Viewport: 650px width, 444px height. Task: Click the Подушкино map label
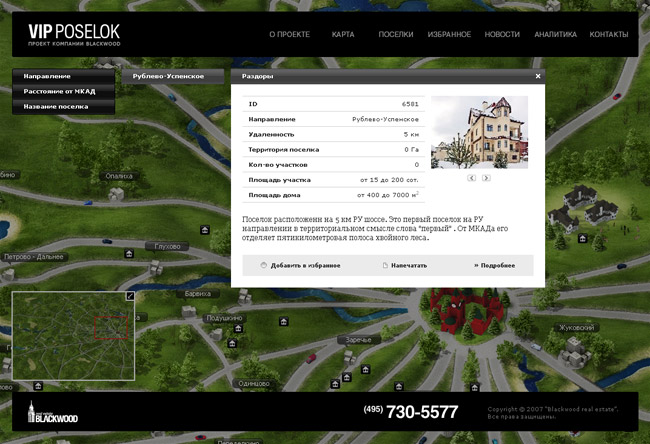[x=224, y=318]
